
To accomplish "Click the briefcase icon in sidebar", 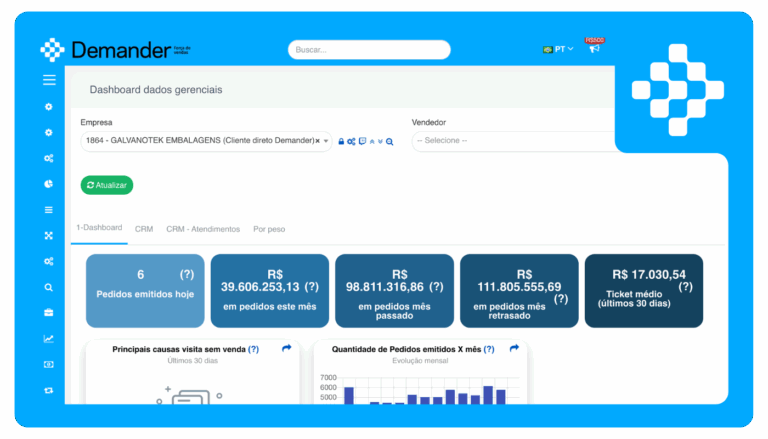I will point(48,312).
